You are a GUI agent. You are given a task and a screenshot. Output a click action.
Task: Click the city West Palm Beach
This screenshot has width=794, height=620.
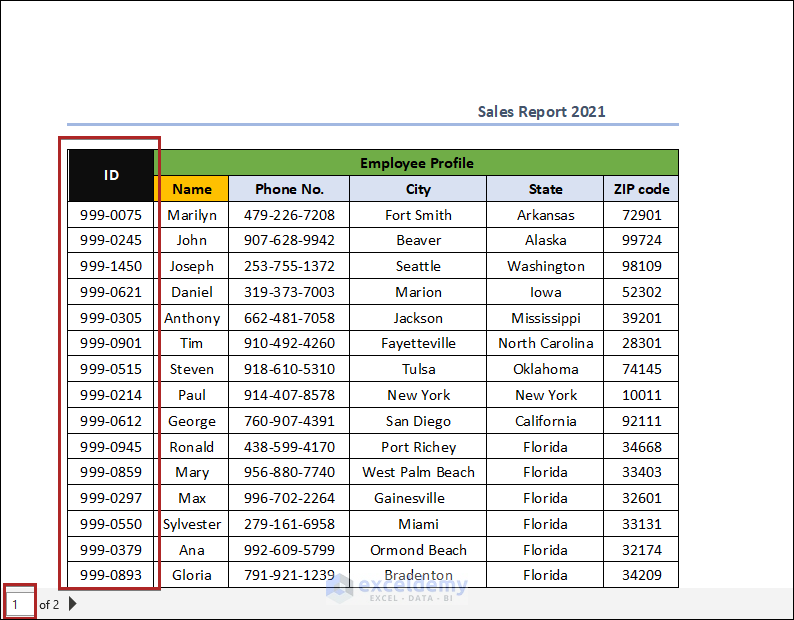[x=418, y=472]
